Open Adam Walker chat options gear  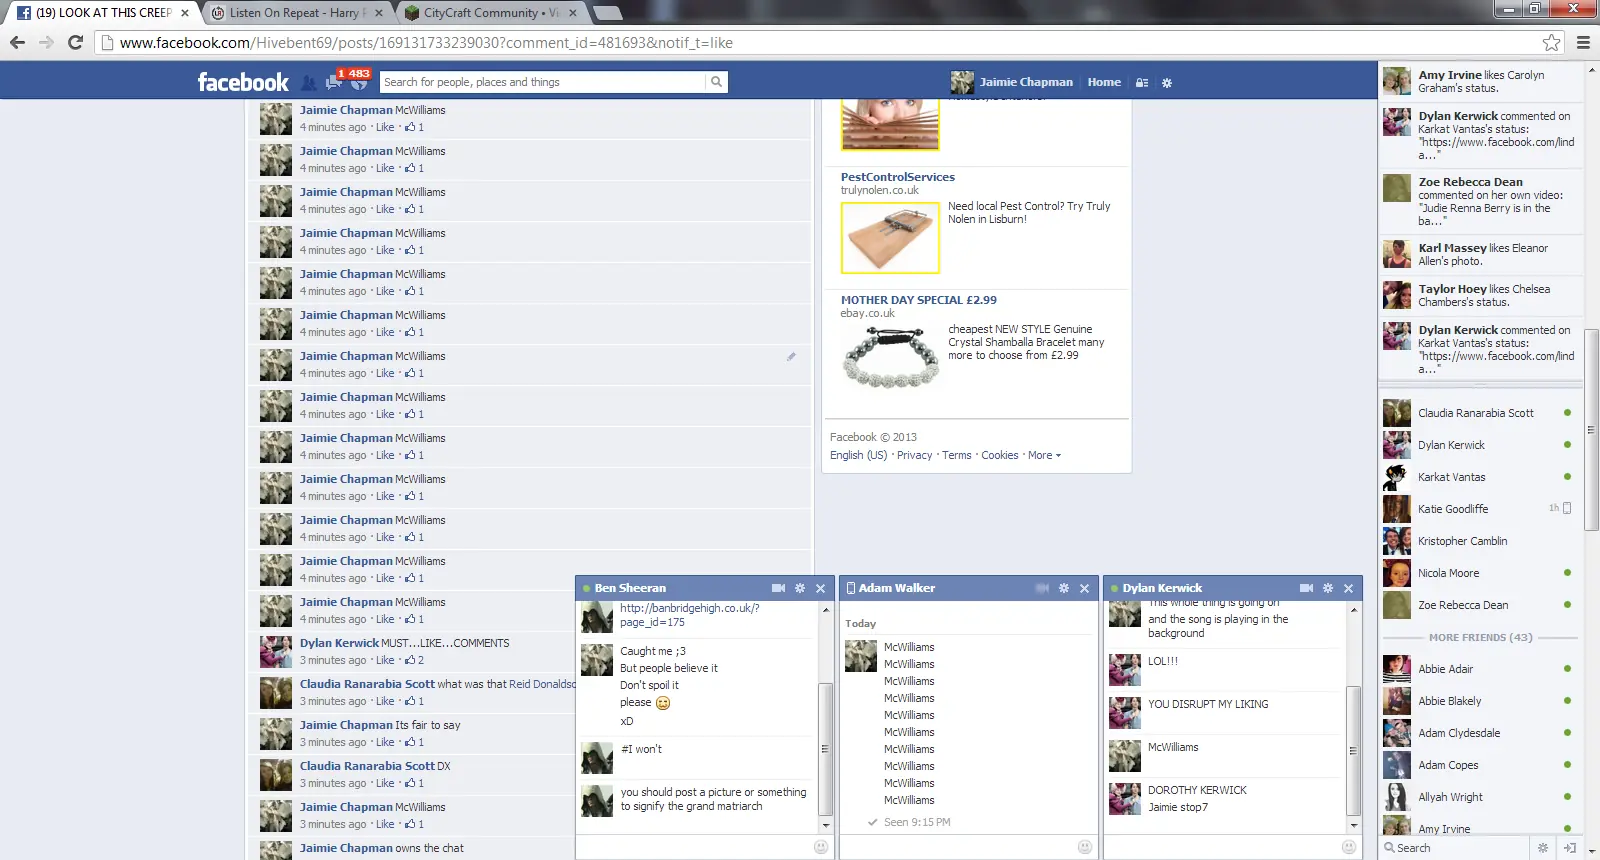coord(1064,588)
